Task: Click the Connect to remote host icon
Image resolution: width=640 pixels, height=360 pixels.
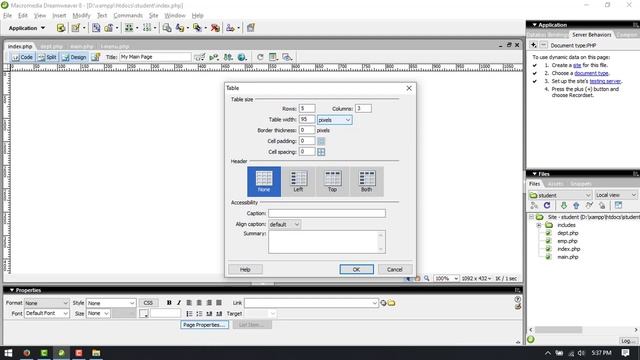Action: coord(534,206)
